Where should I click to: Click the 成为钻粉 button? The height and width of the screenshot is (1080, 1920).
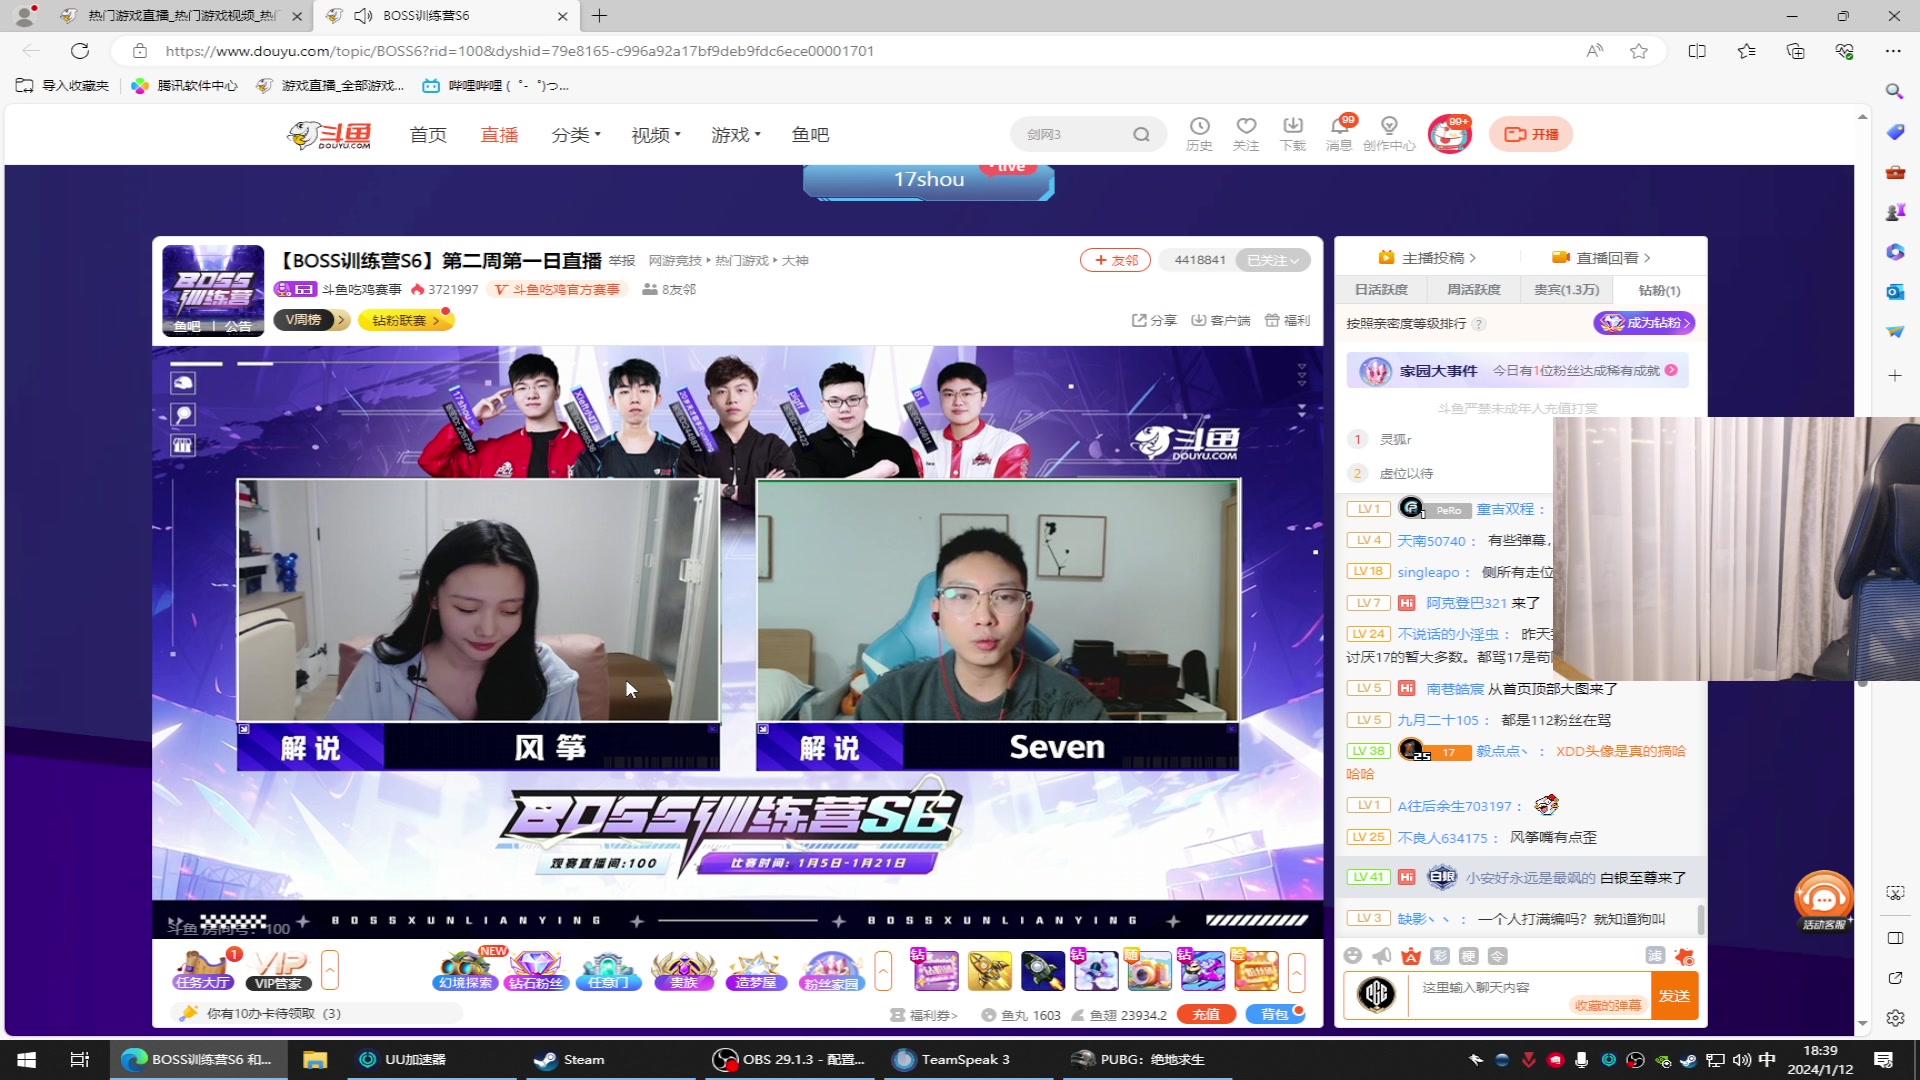1644,323
